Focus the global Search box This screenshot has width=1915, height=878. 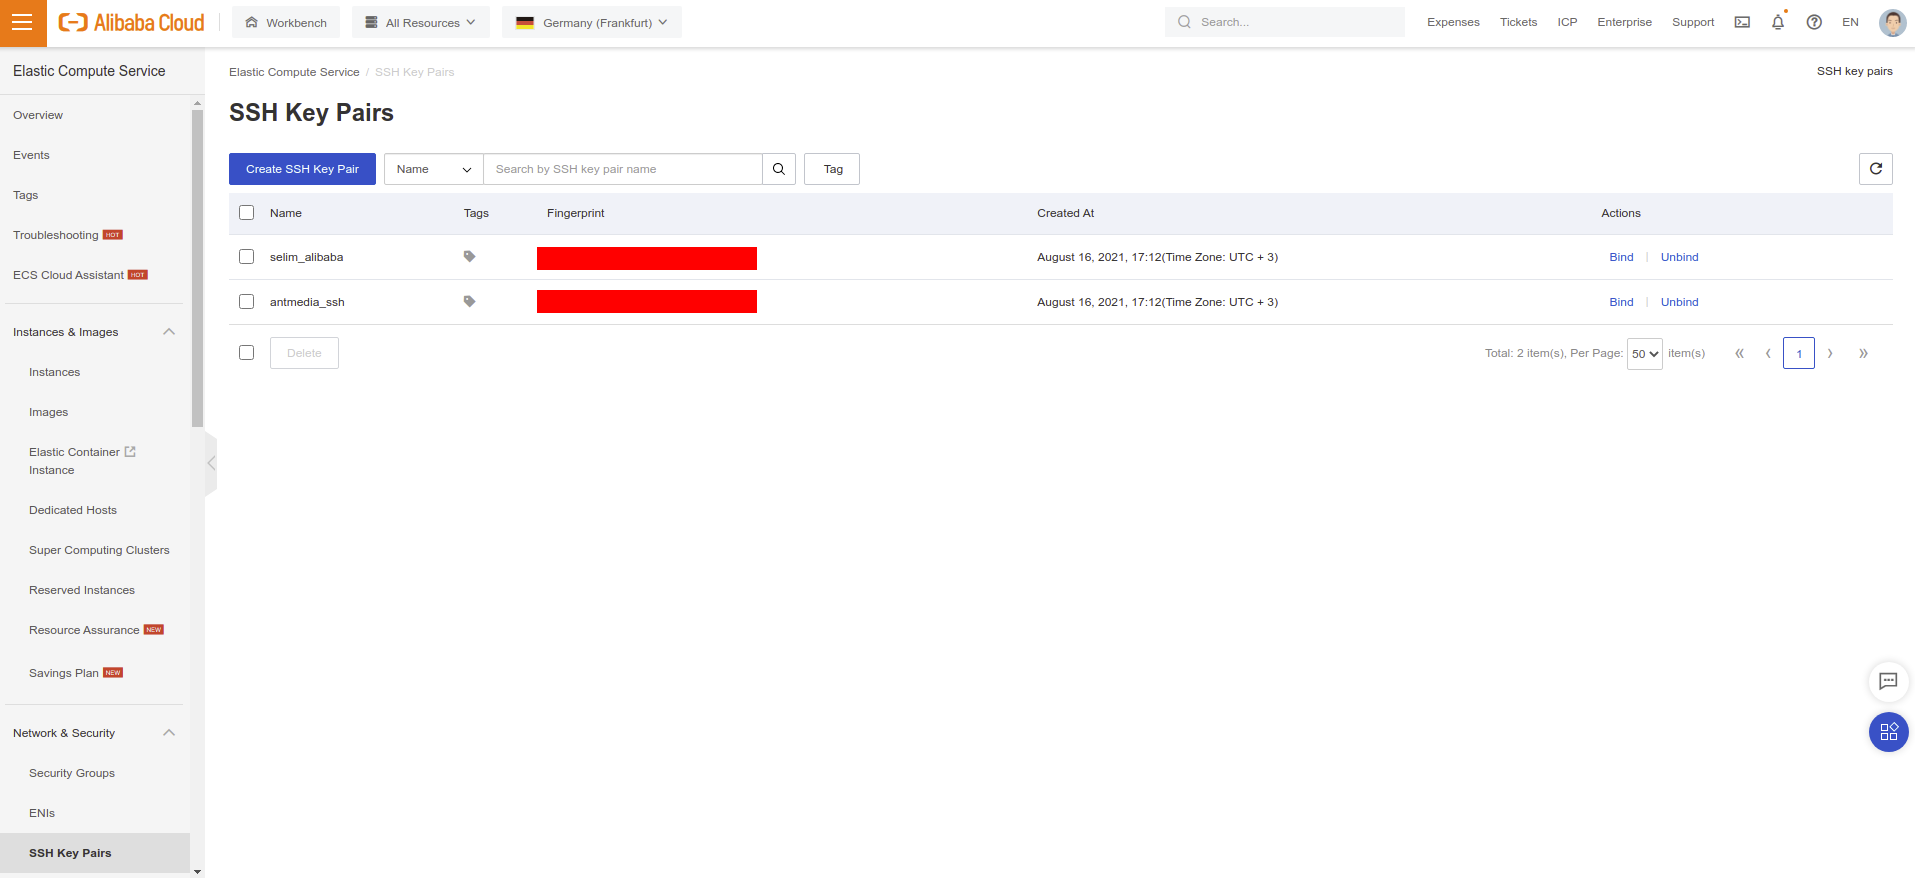point(1285,22)
